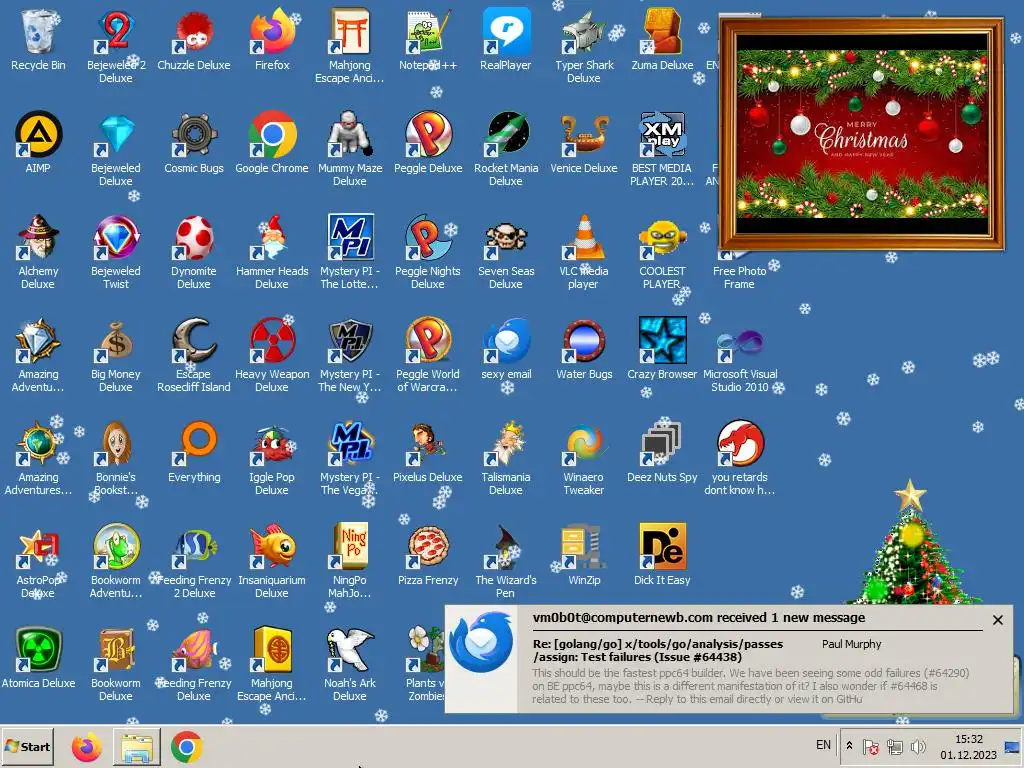The height and width of the screenshot is (768, 1024).
Task: Open Rocket Mania Deluxe shortcut
Action: pos(505,148)
